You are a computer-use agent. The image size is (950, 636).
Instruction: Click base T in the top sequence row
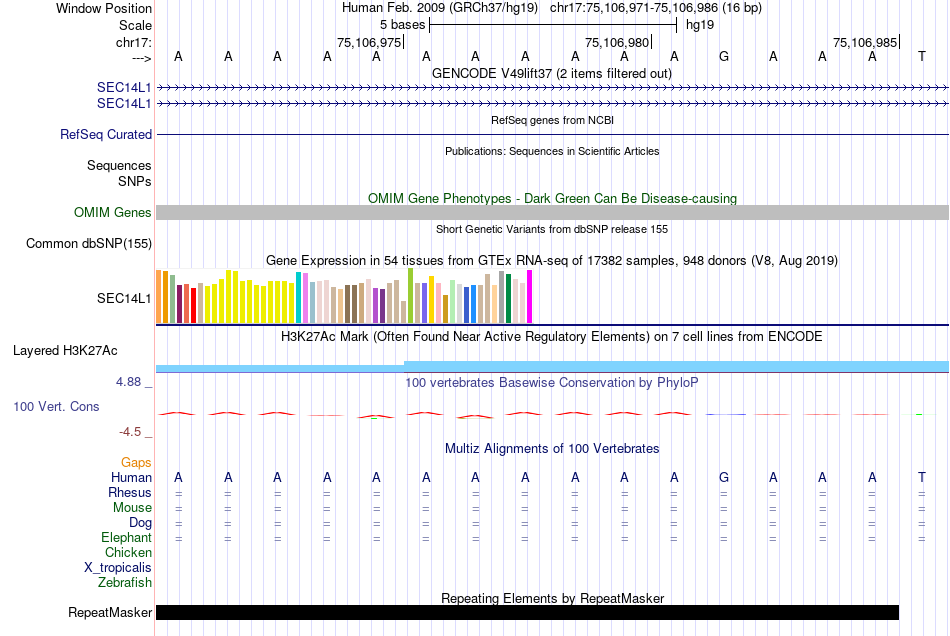click(x=922, y=56)
